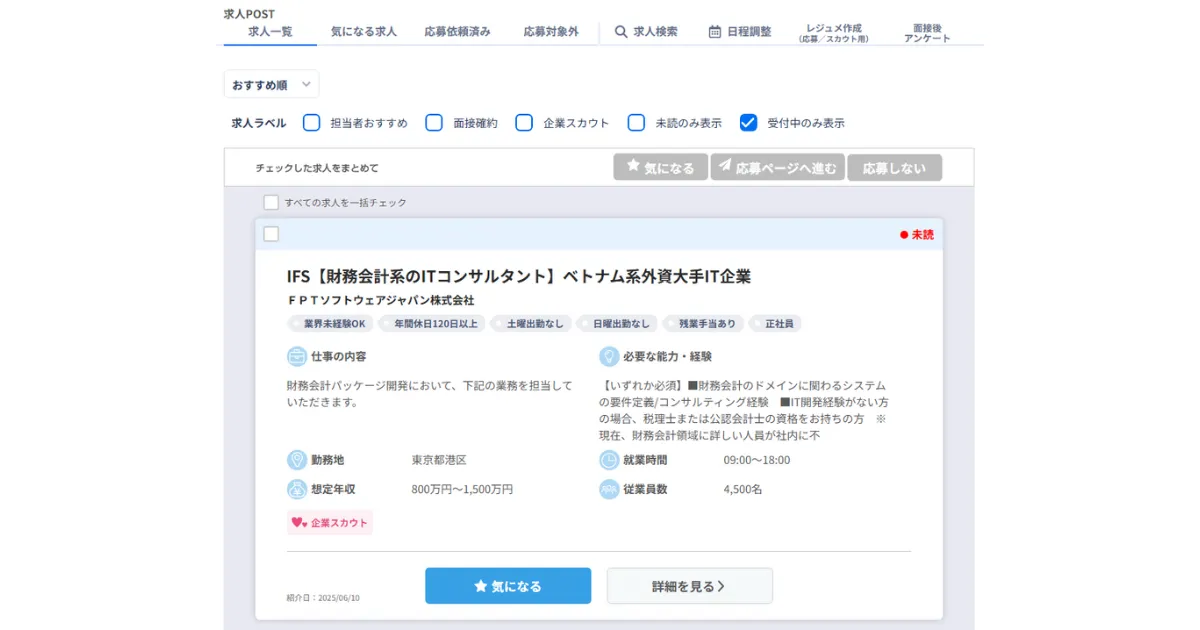Viewport: 1200px width, 630px height.
Task: Open the おすすめ順 sort dropdown
Action: click(x=270, y=84)
